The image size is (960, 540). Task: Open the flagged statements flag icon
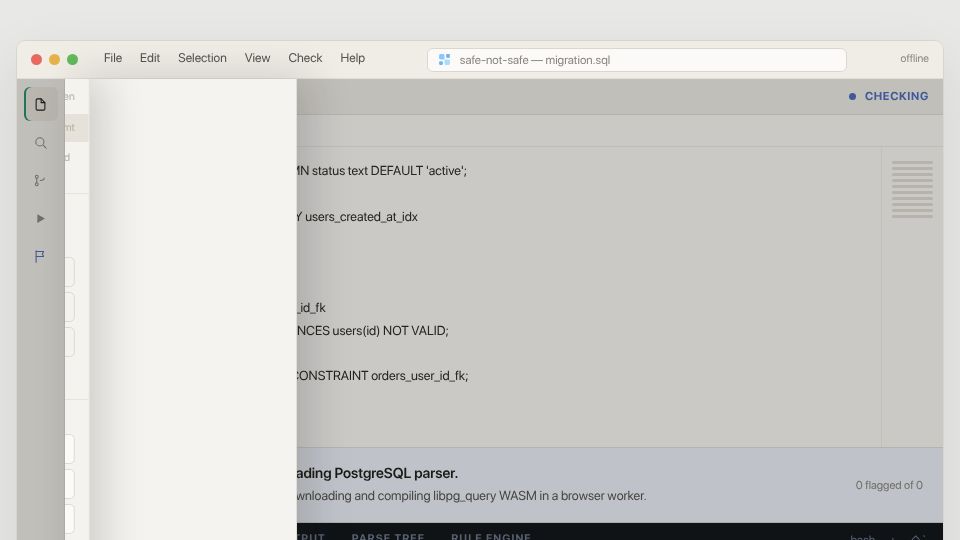click(x=40, y=256)
